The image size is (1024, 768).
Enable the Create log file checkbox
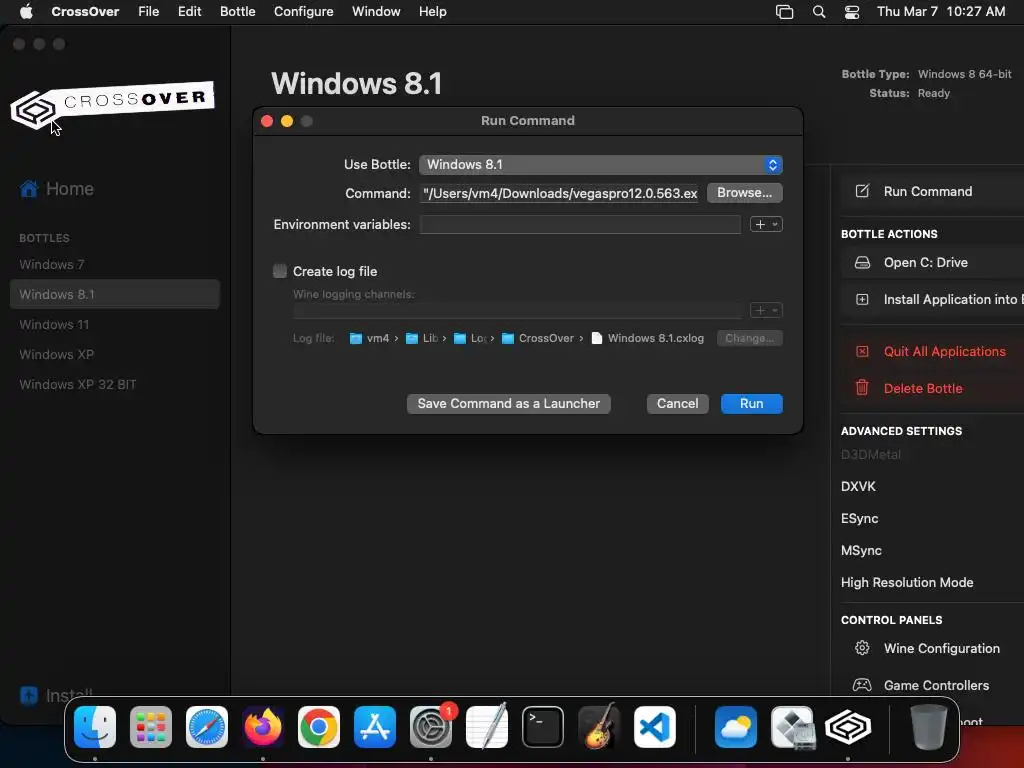coord(280,271)
